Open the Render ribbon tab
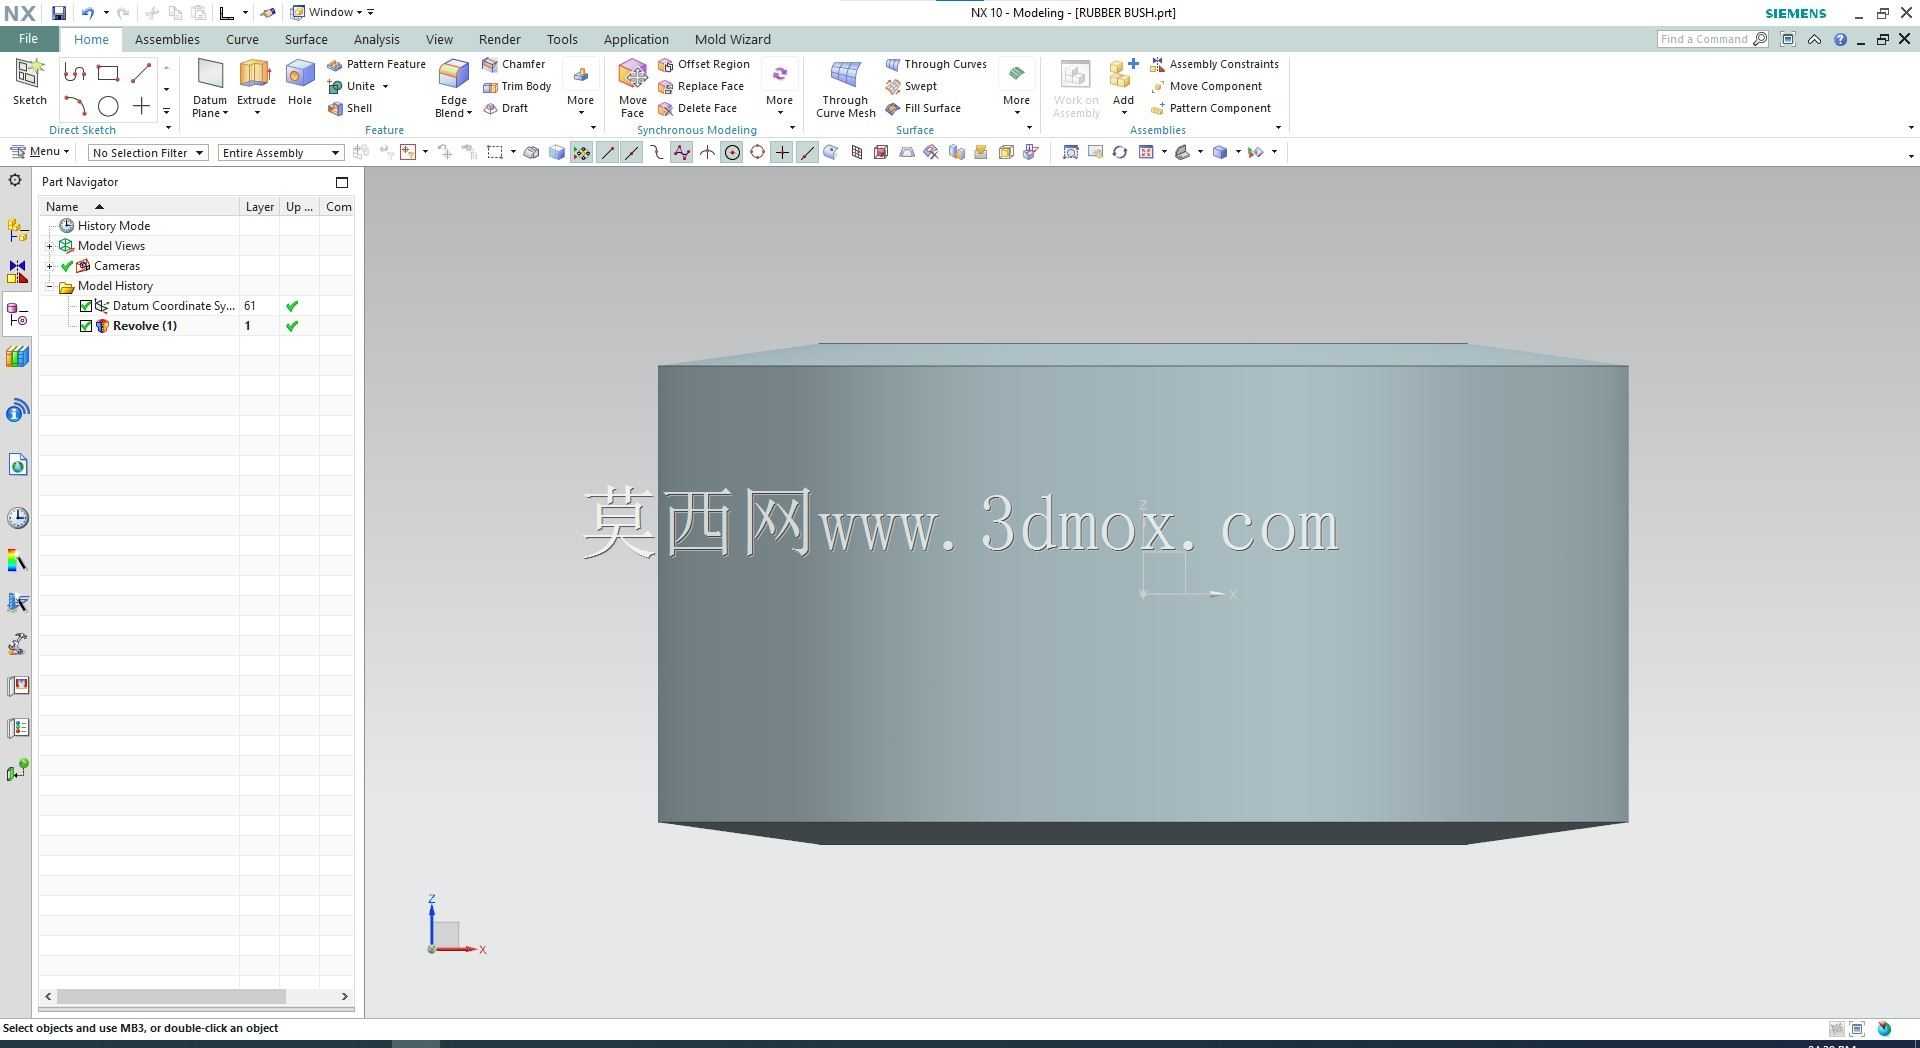1920x1048 pixels. pos(499,40)
